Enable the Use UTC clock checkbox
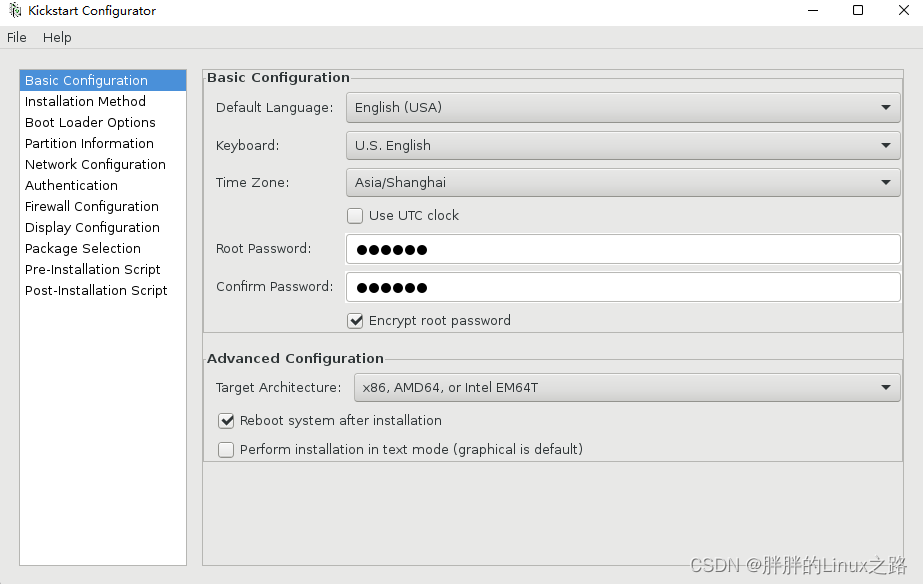Viewport: 923px width, 584px height. pyautogui.click(x=355, y=215)
